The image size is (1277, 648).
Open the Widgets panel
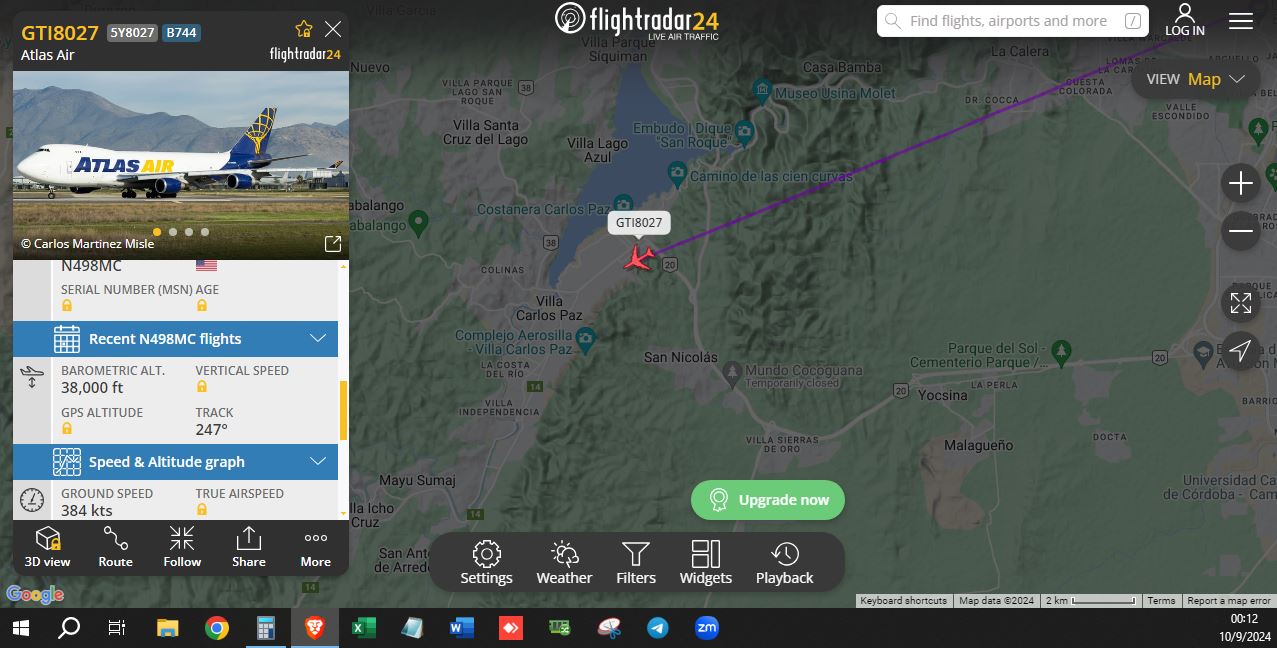click(x=706, y=563)
